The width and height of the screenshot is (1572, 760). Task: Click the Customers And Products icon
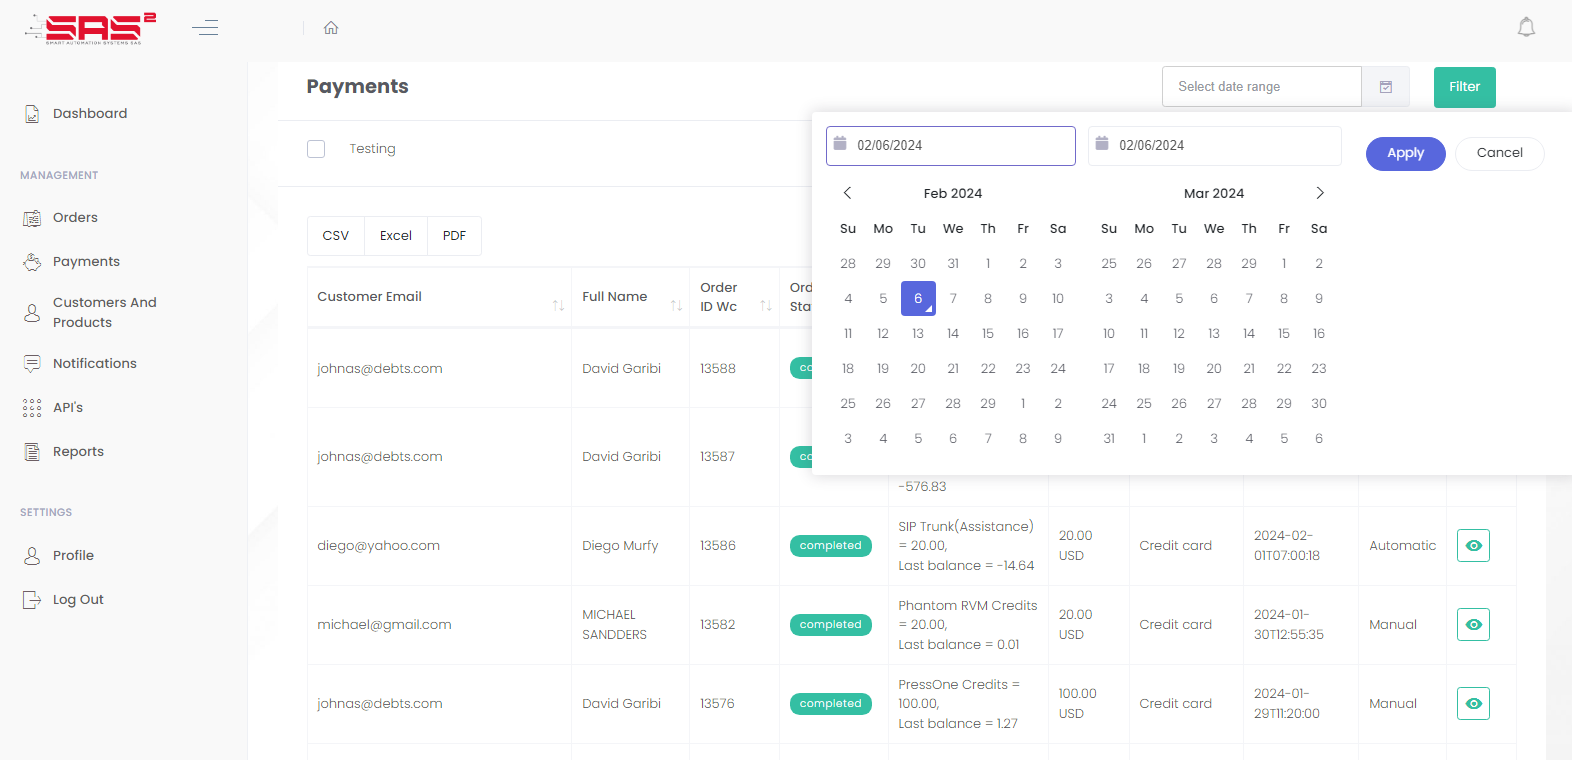coord(32,313)
